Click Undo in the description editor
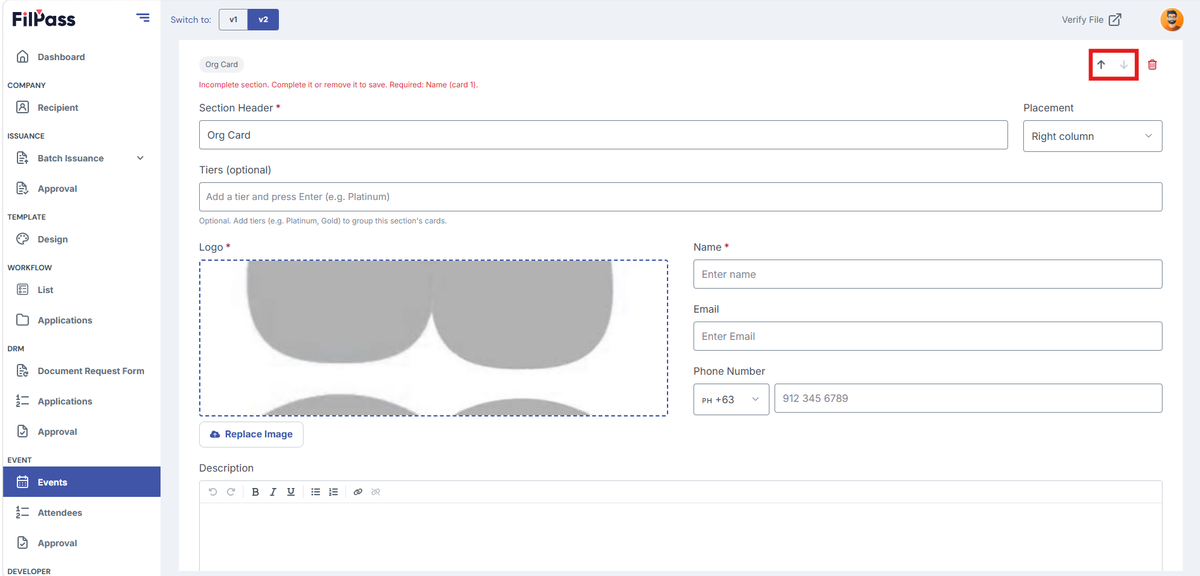The width and height of the screenshot is (1200, 576). [x=213, y=492]
